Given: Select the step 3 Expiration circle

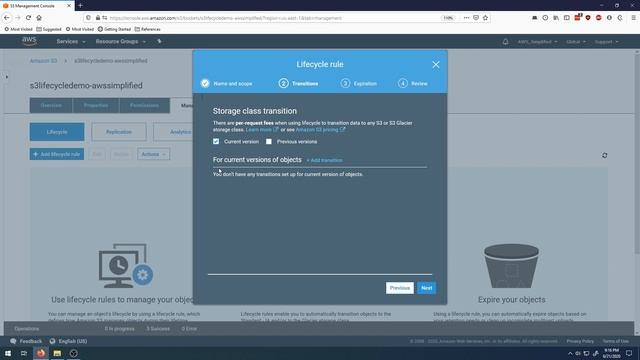Looking at the screenshot, I should [x=345, y=83].
